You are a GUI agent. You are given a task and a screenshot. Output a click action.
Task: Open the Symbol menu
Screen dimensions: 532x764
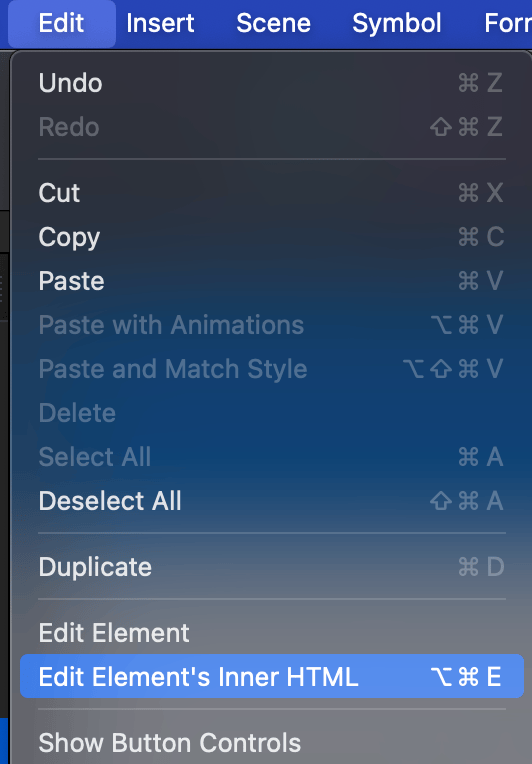click(x=397, y=23)
